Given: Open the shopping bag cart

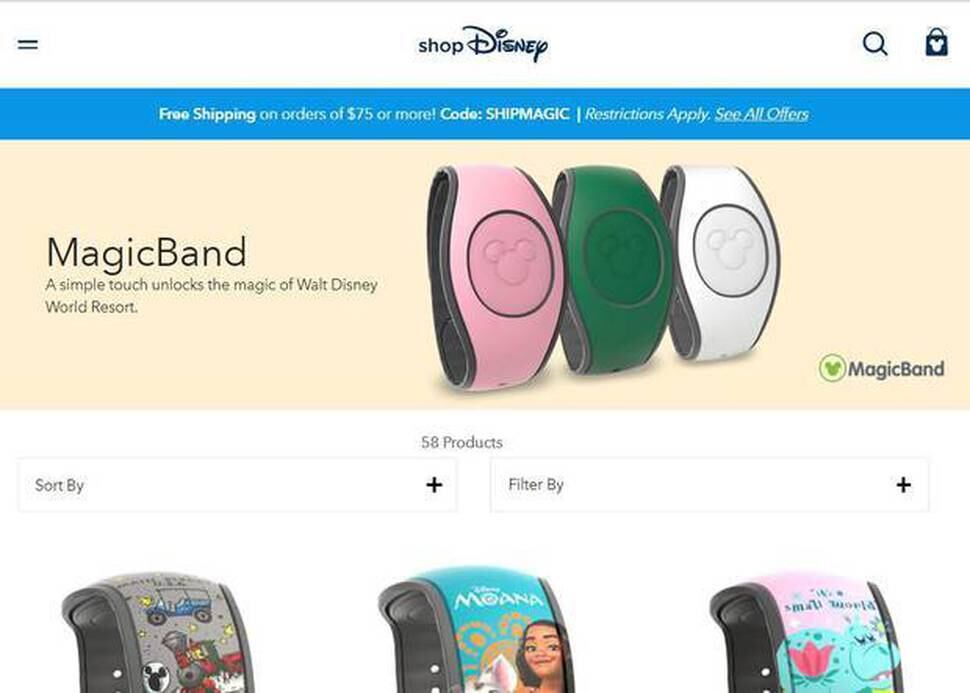Looking at the screenshot, I should point(936,43).
